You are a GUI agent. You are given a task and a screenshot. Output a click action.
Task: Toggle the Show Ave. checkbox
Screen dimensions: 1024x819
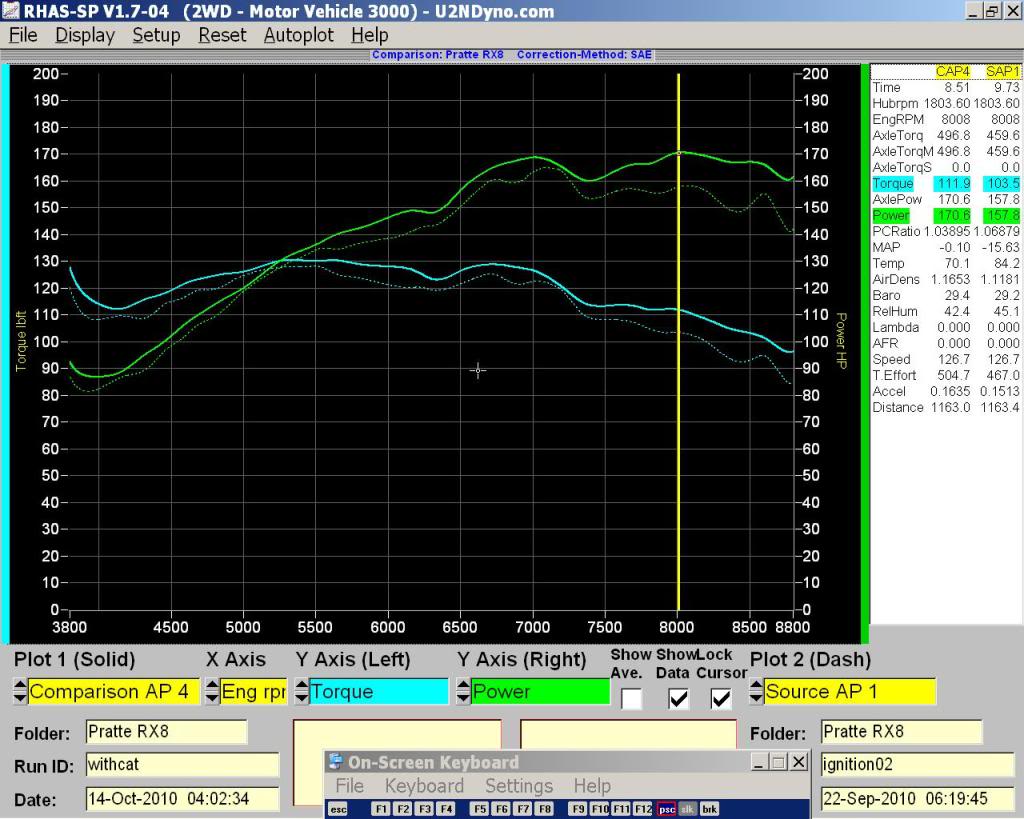pyautogui.click(x=631, y=699)
